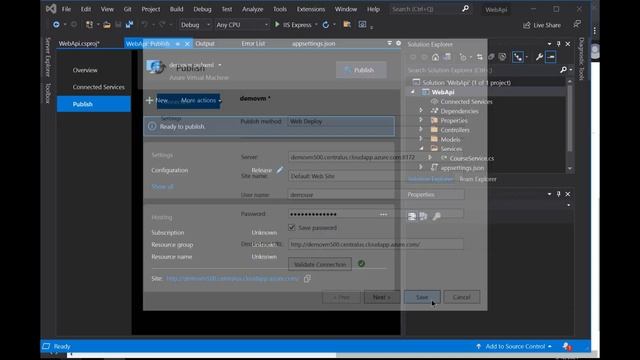Viewport: 640px width, 360px height.
Task: Click the Save button in dialog
Action: point(422,297)
